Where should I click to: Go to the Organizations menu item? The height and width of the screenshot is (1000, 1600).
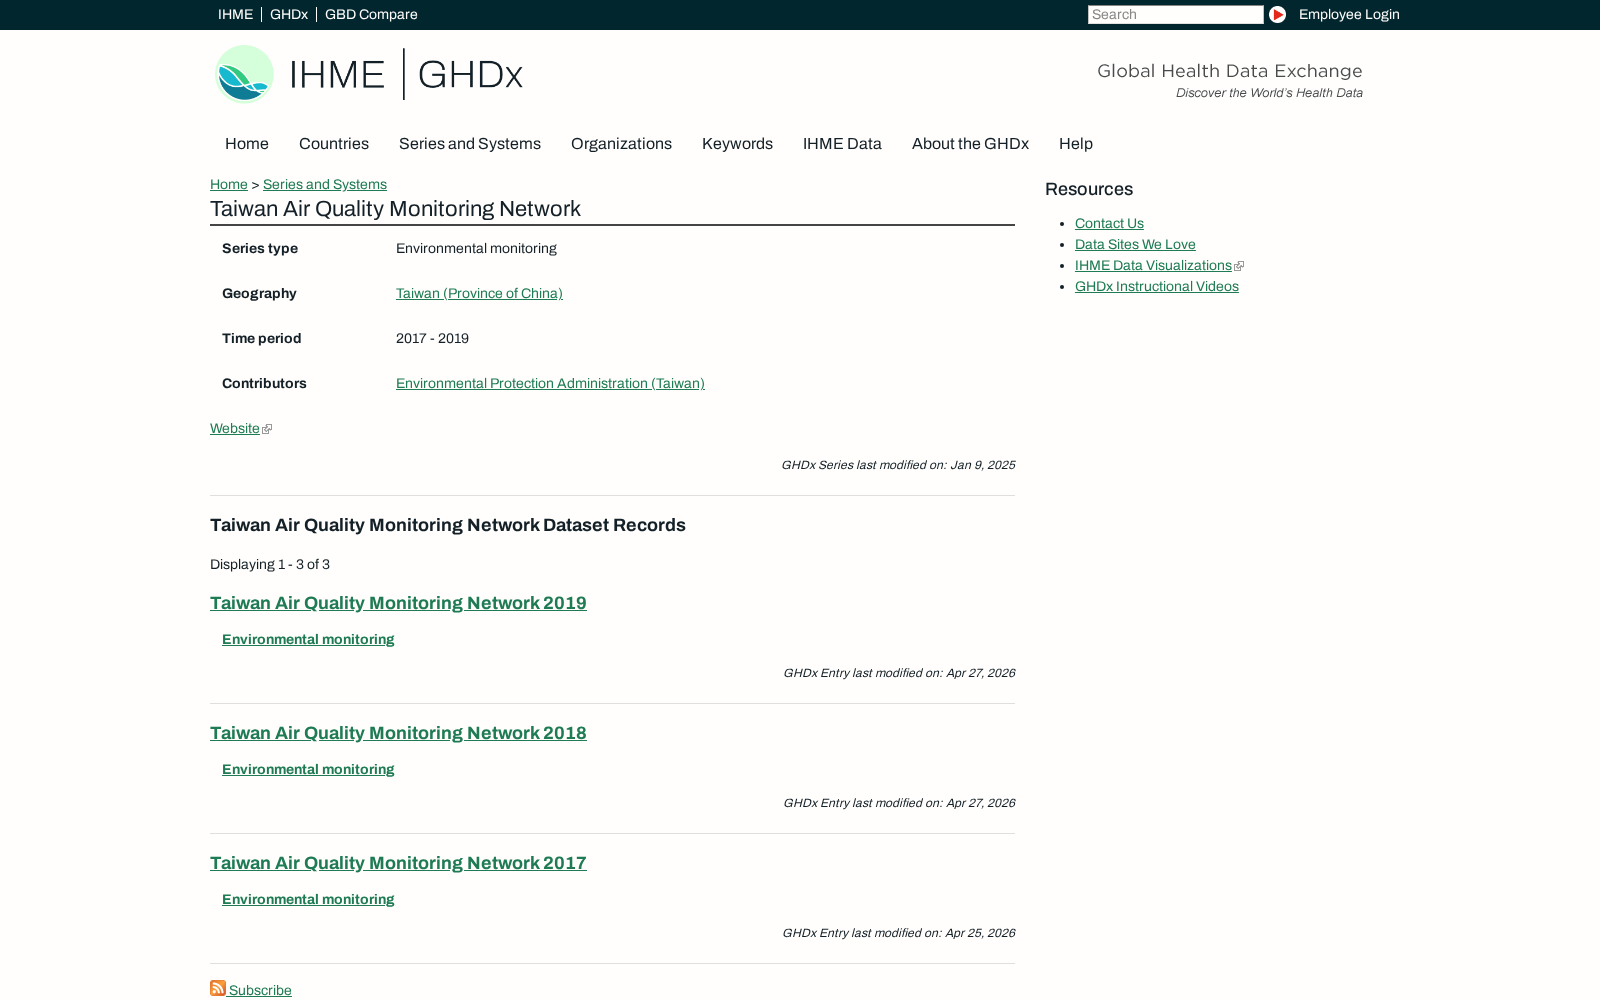(x=621, y=144)
